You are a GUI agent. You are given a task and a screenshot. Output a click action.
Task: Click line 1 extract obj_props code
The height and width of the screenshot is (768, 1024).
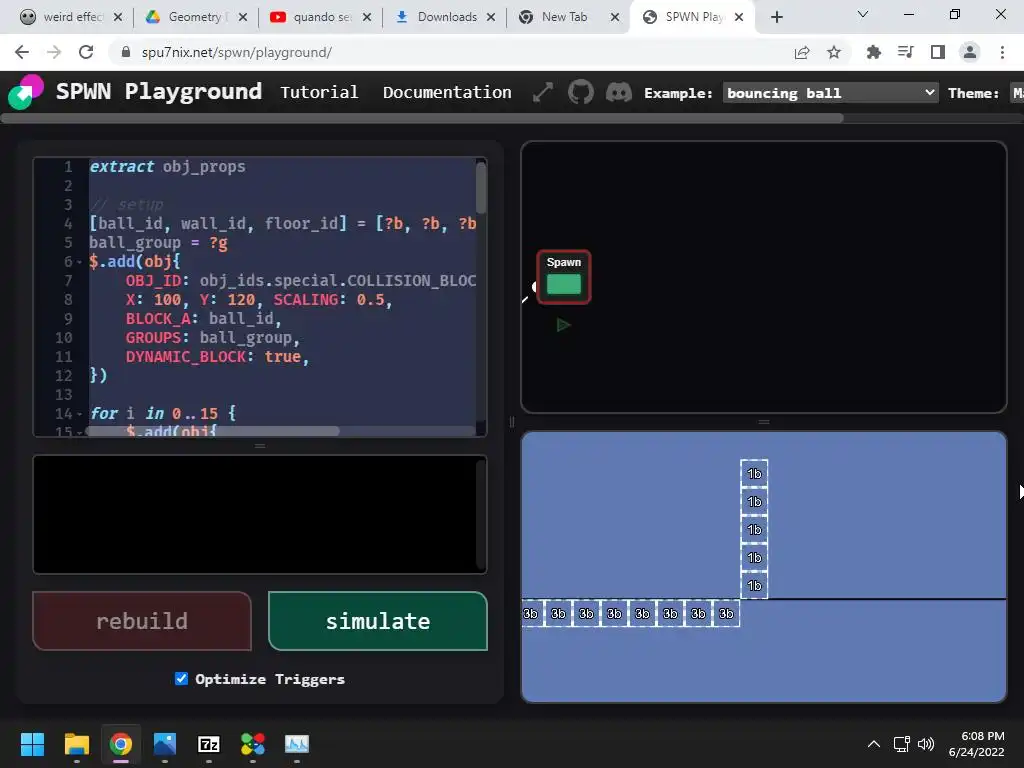pos(167,167)
